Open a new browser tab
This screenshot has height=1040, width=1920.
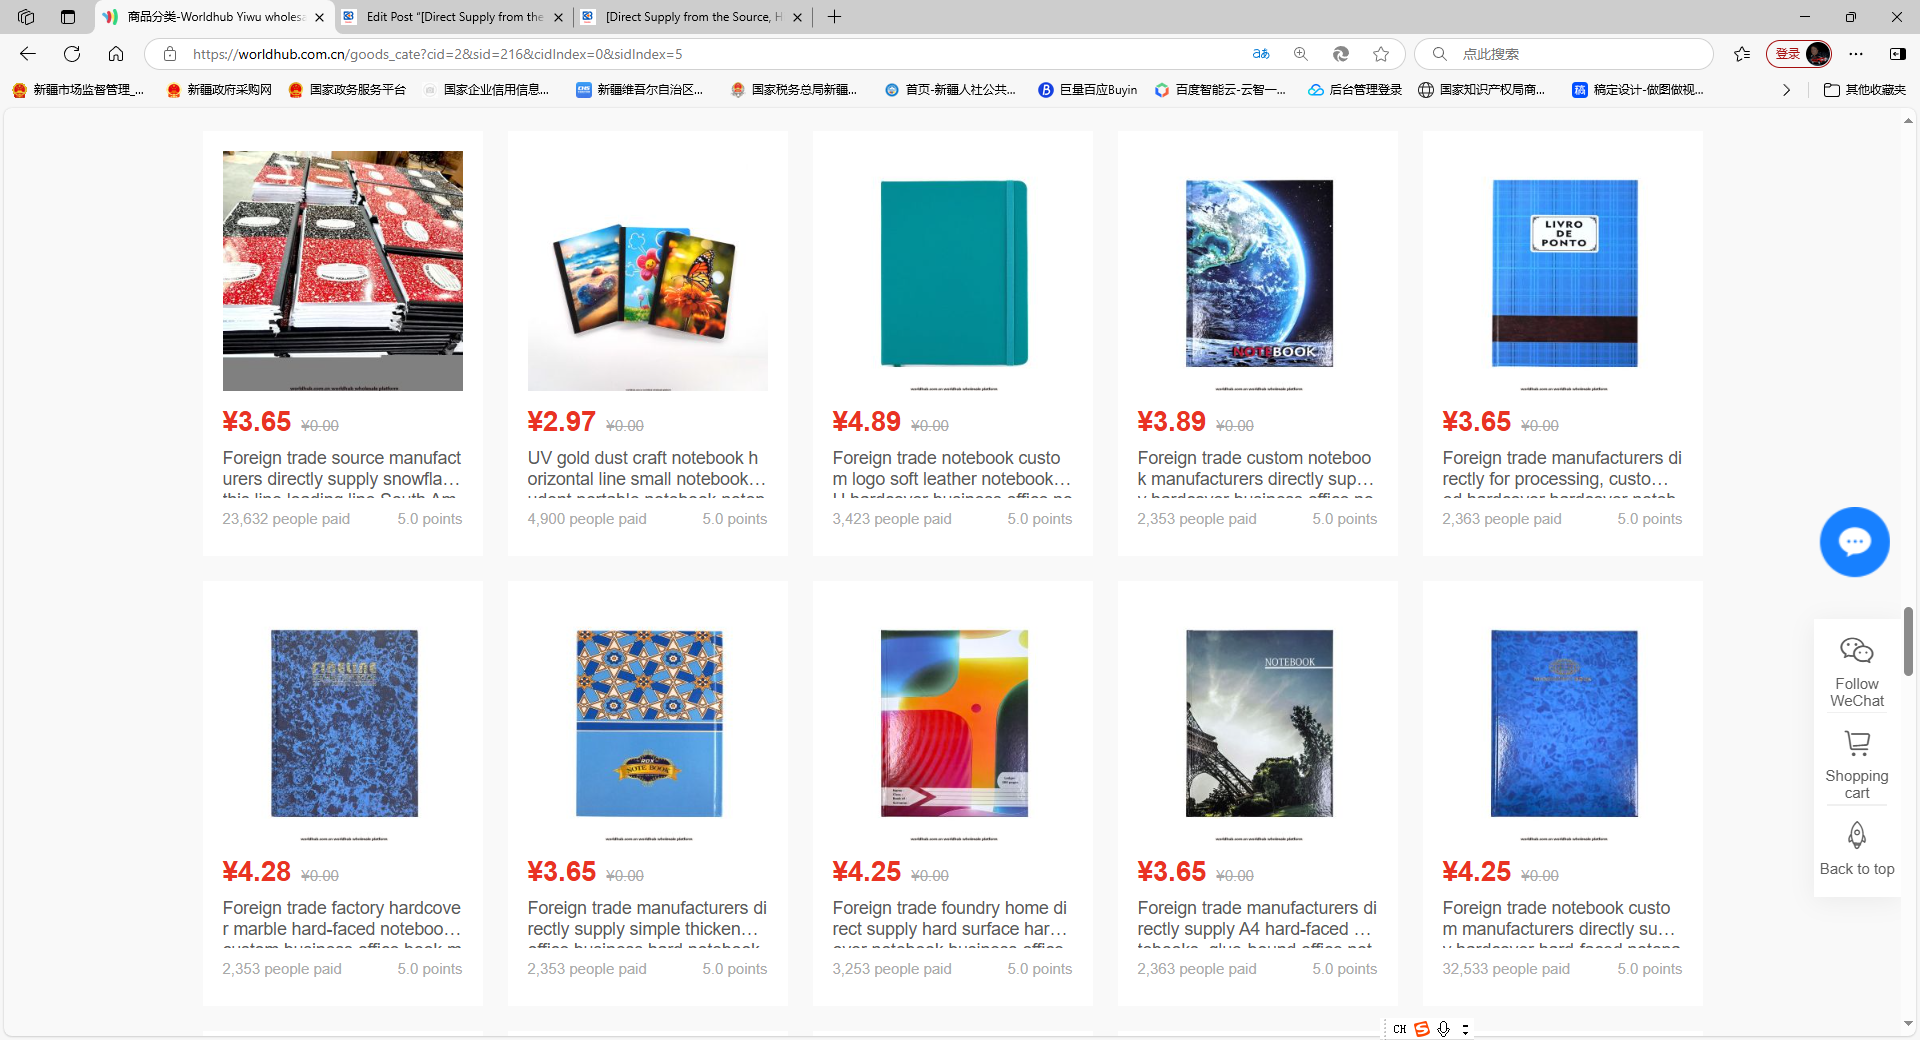[x=834, y=17]
